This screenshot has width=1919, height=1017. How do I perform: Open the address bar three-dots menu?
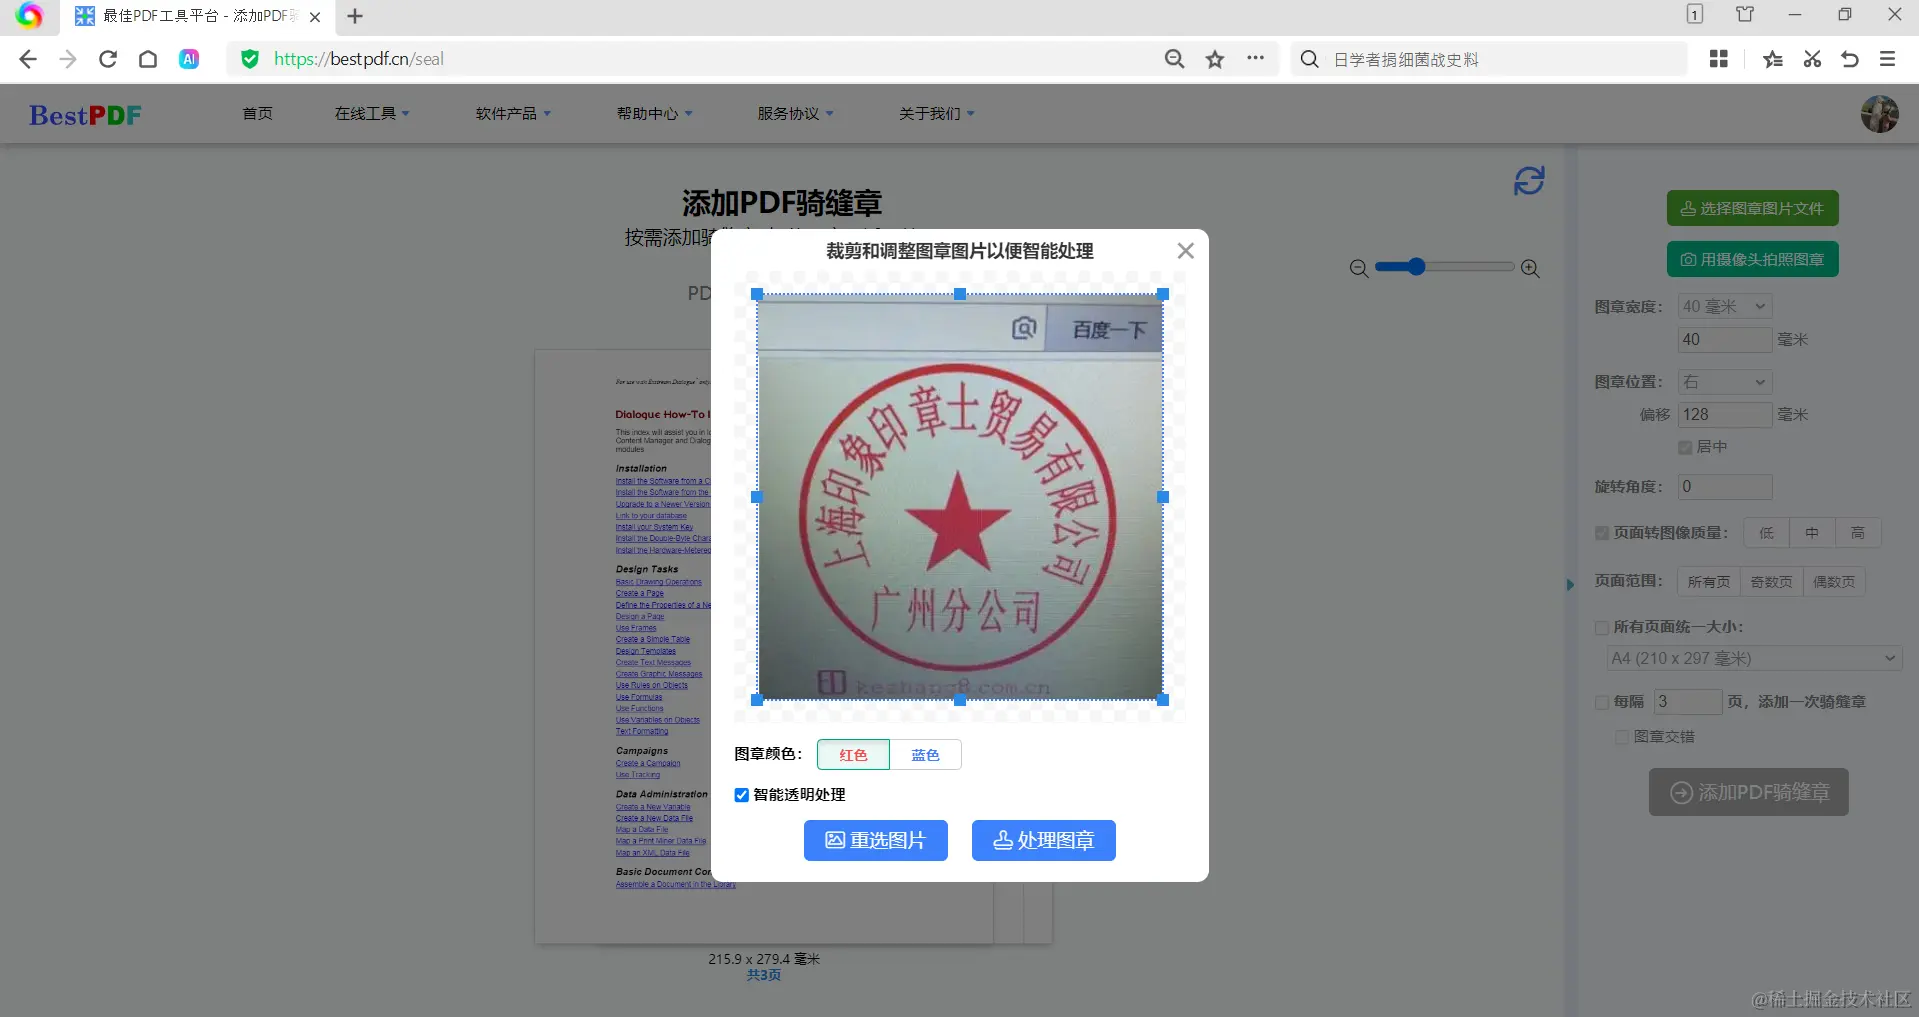[x=1256, y=58]
